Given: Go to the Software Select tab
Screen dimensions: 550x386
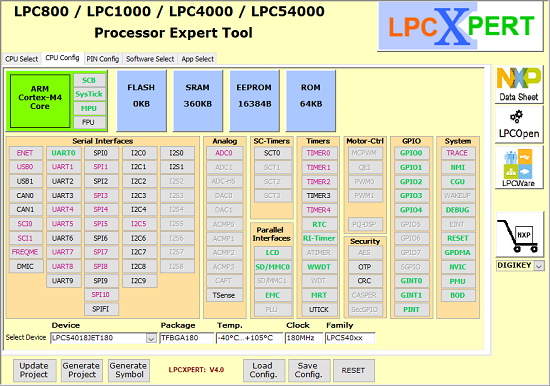Looking at the screenshot, I should pyautogui.click(x=150, y=59).
